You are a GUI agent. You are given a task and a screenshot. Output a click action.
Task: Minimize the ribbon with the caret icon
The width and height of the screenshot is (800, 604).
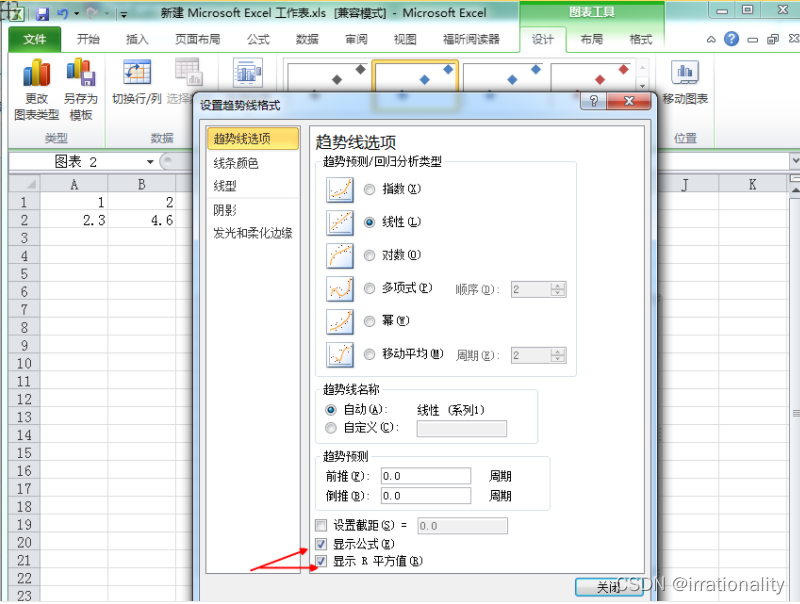point(711,39)
